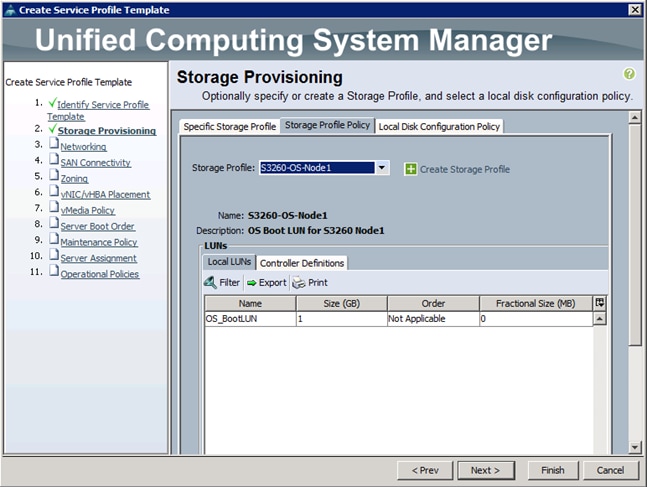Click the page icon beside Networking
Screen dimensions: 647x487
(54, 143)
